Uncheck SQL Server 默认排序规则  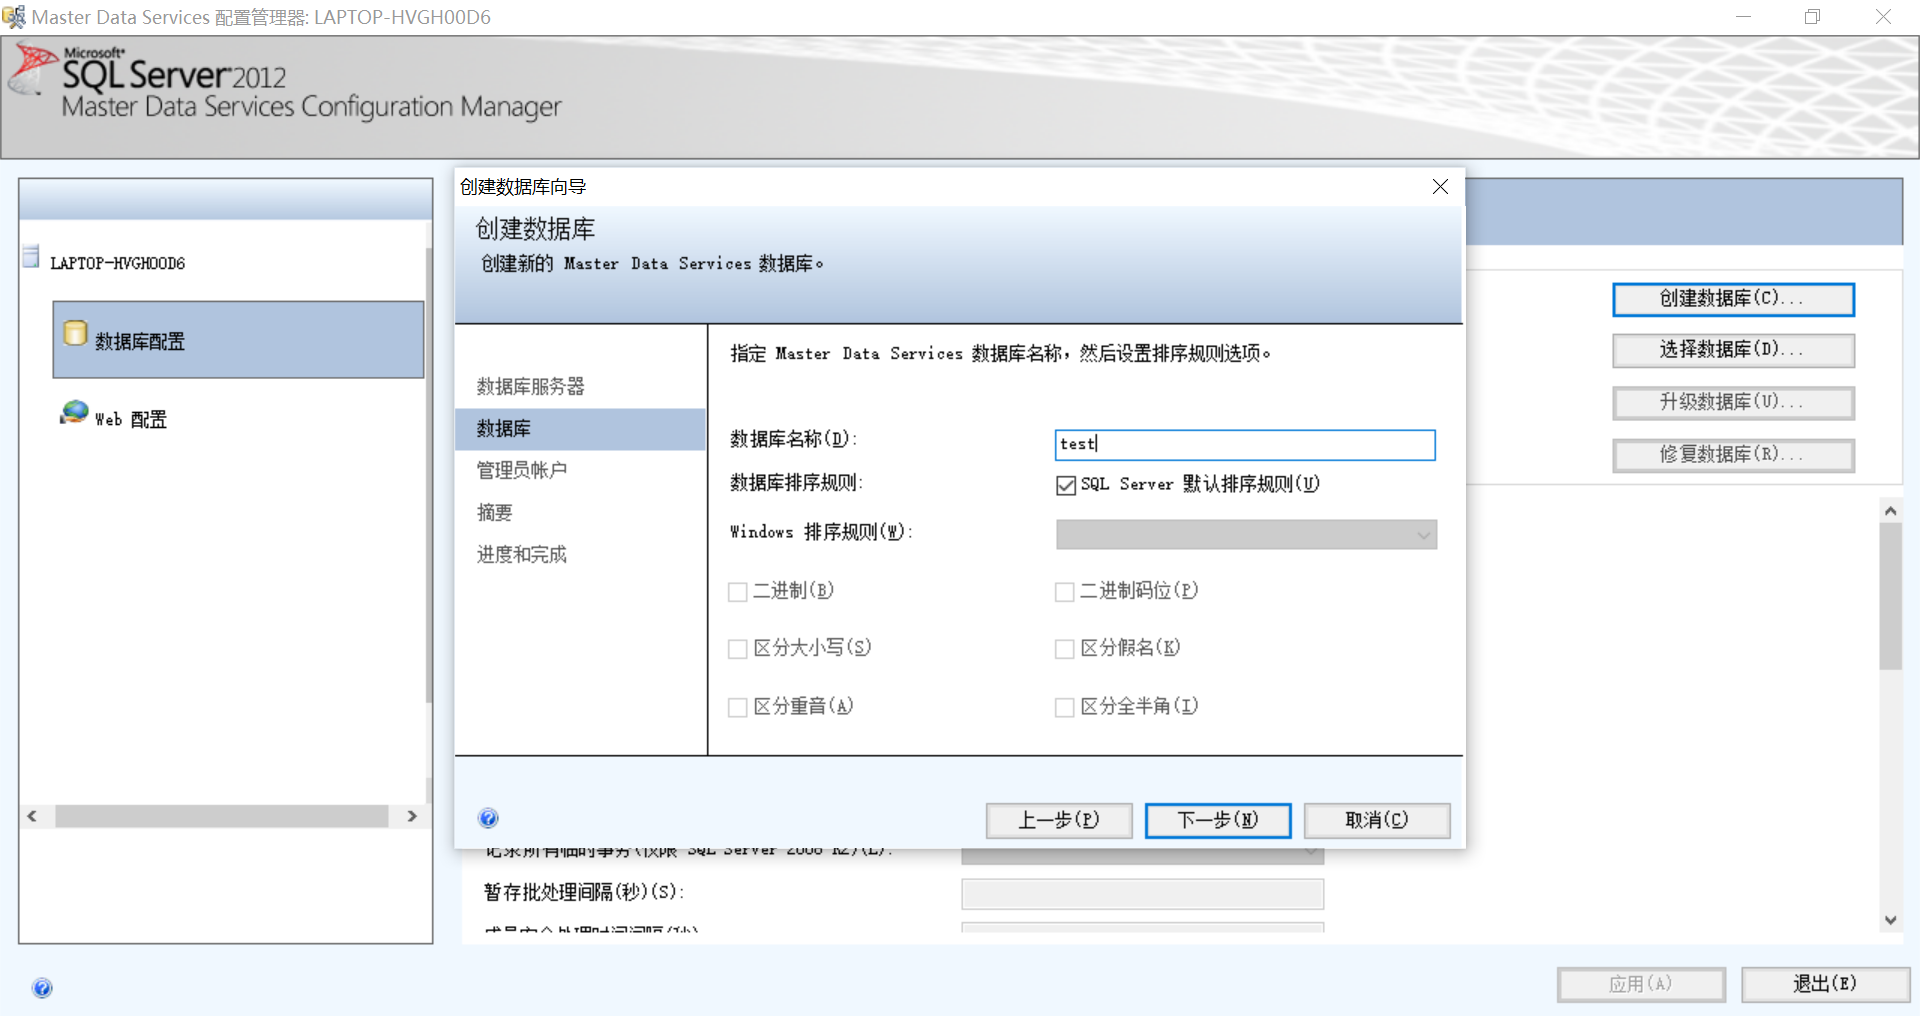pyautogui.click(x=1064, y=485)
